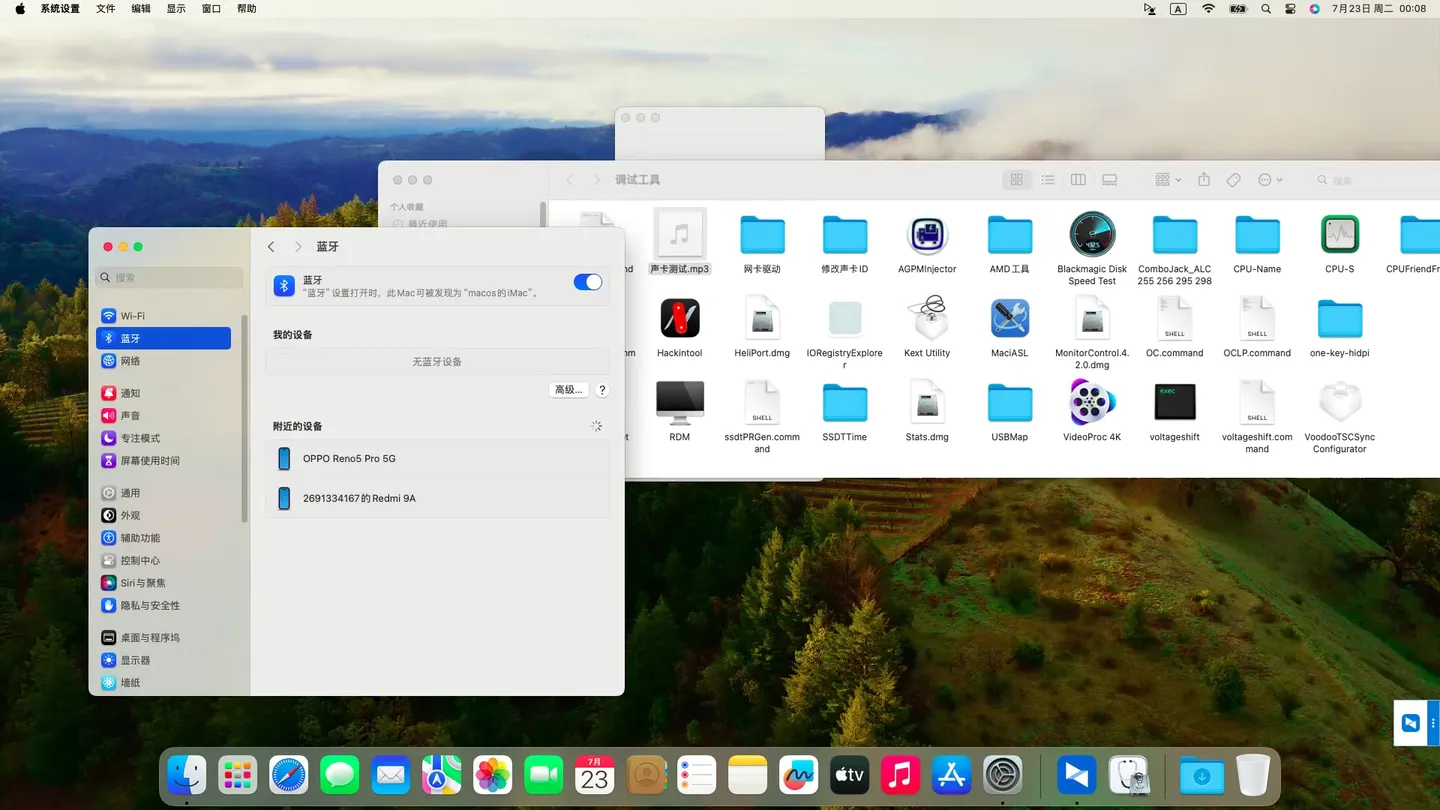Open the 窗口 menu in menu bar
Viewport: 1440px width, 810px height.
tap(211, 9)
